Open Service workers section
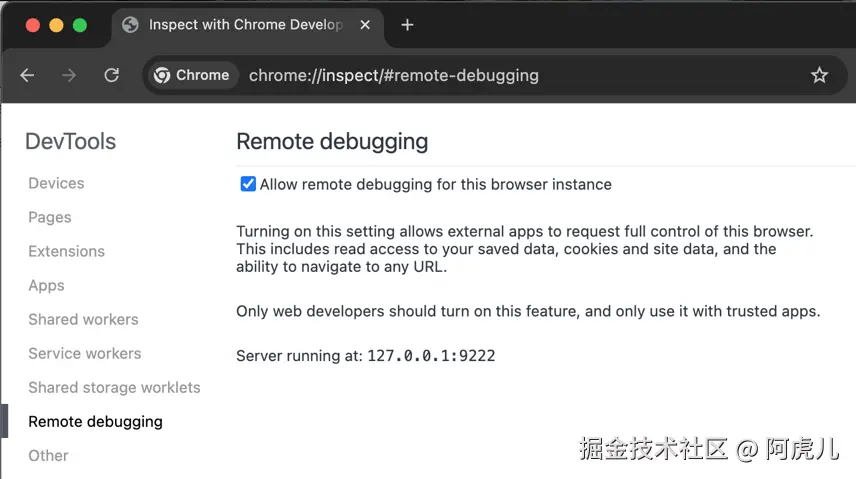Viewport: 856px width, 479px height. click(85, 353)
